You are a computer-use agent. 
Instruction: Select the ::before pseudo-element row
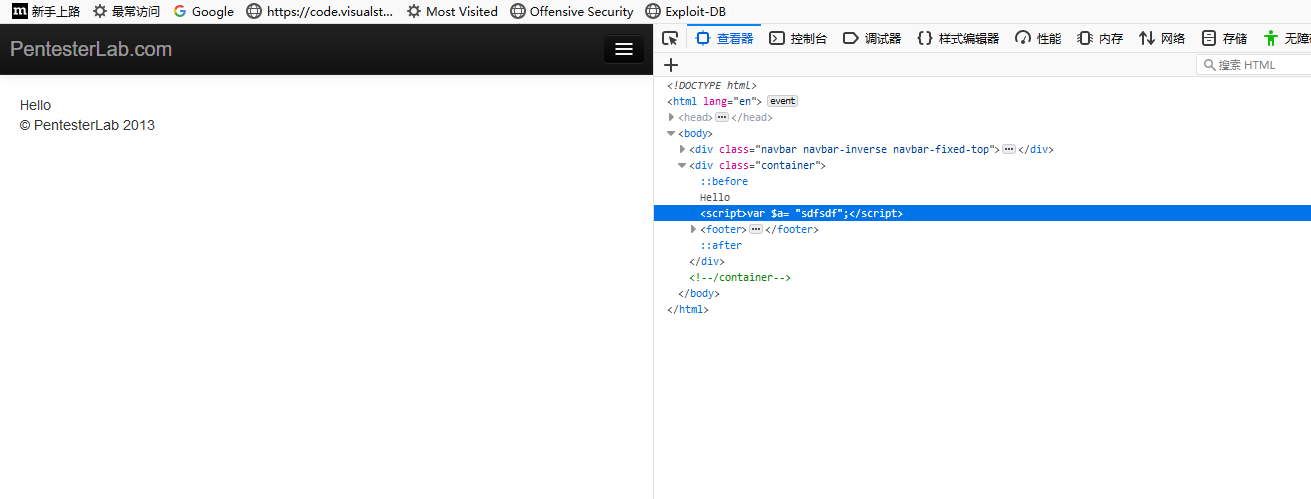point(724,181)
